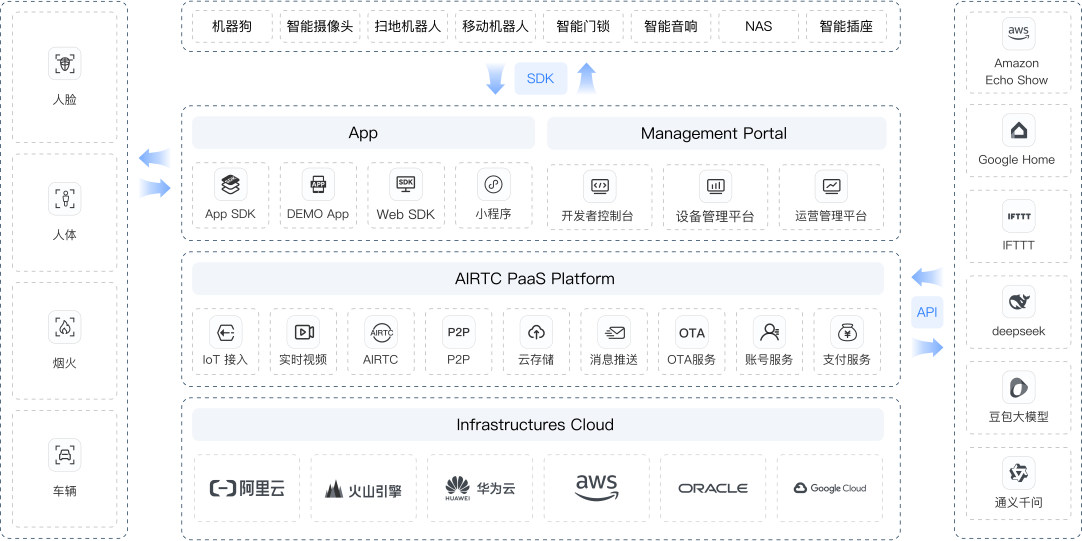Click the face recognition icon above 人脸

coord(64,64)
